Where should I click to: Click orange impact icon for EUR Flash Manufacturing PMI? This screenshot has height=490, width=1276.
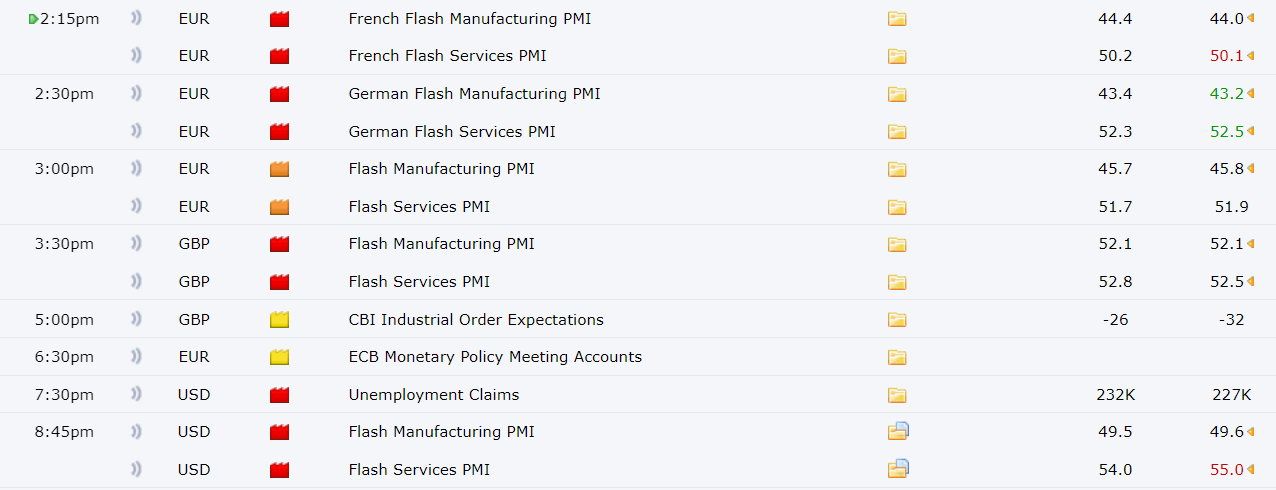[279, 169]
